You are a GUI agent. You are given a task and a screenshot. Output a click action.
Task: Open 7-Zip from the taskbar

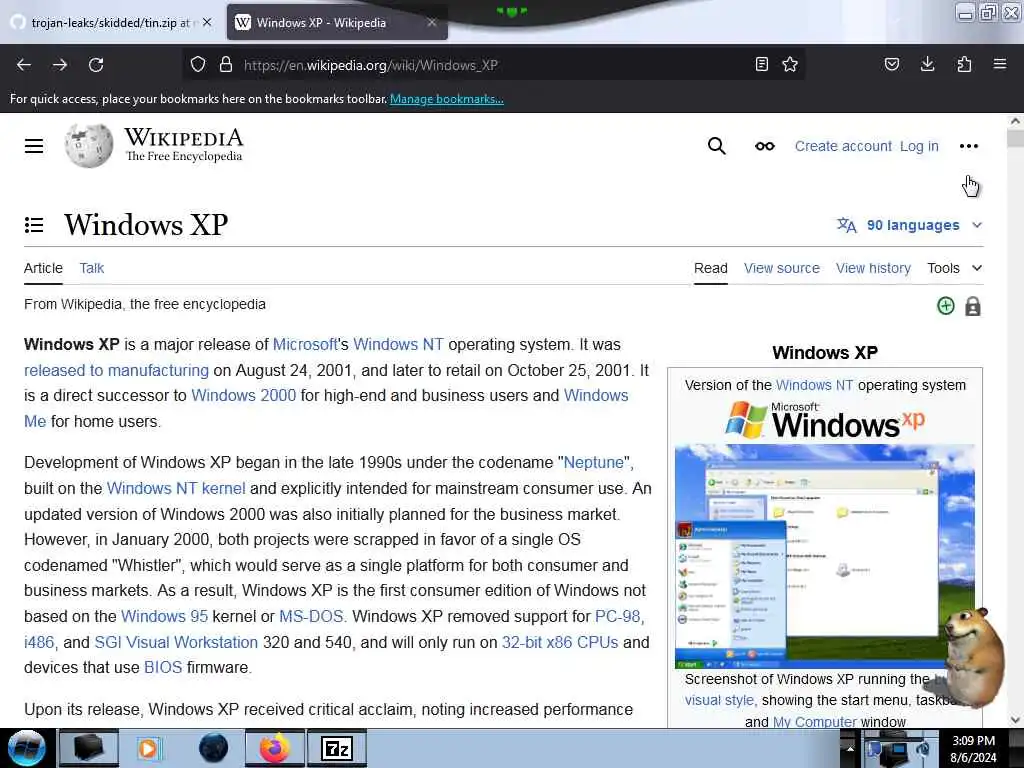[x=337, y=748]
